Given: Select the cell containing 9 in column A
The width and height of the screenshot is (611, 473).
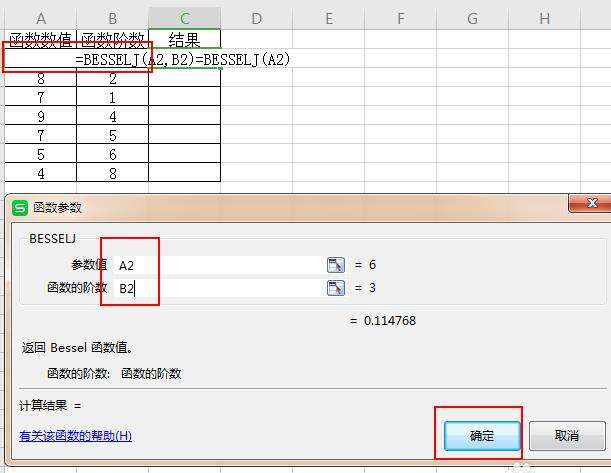Looking at the screenshot, I should point(41,116).
